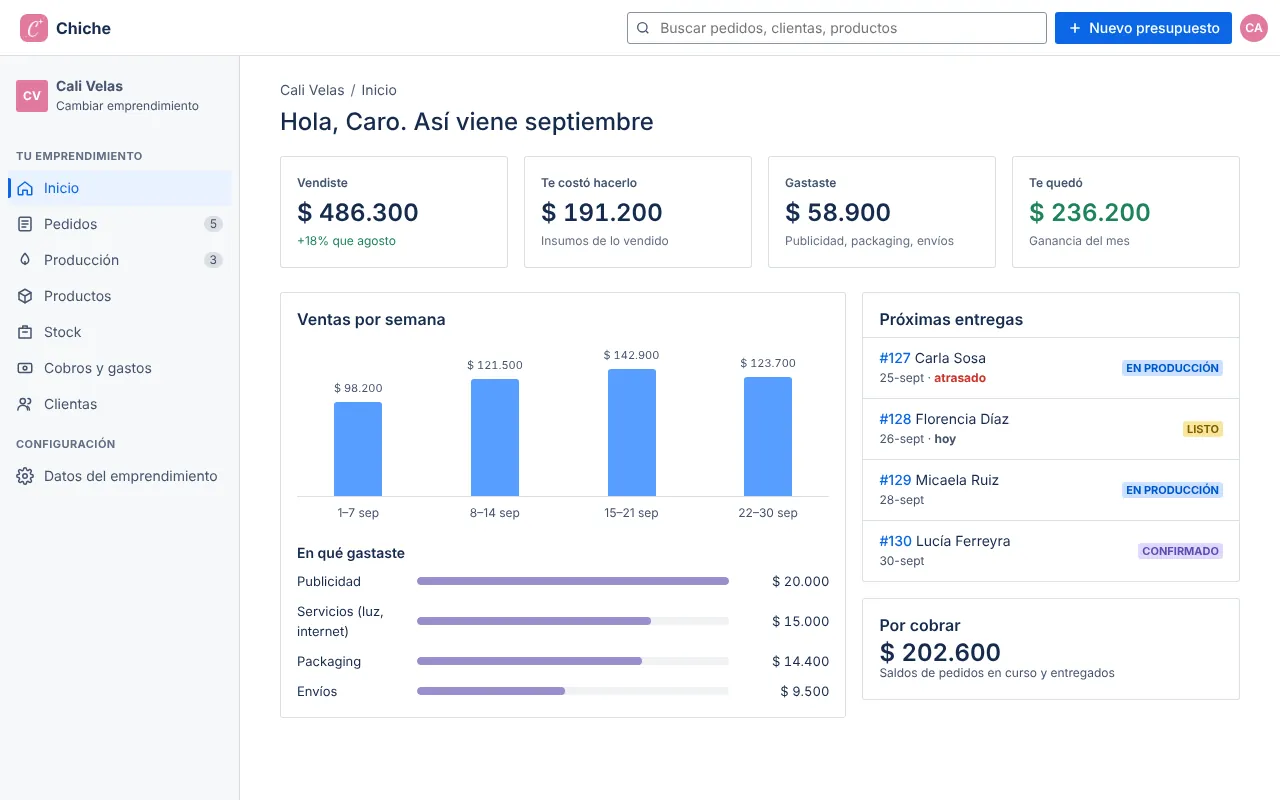Open the CA user avatar

[1254, 28]
